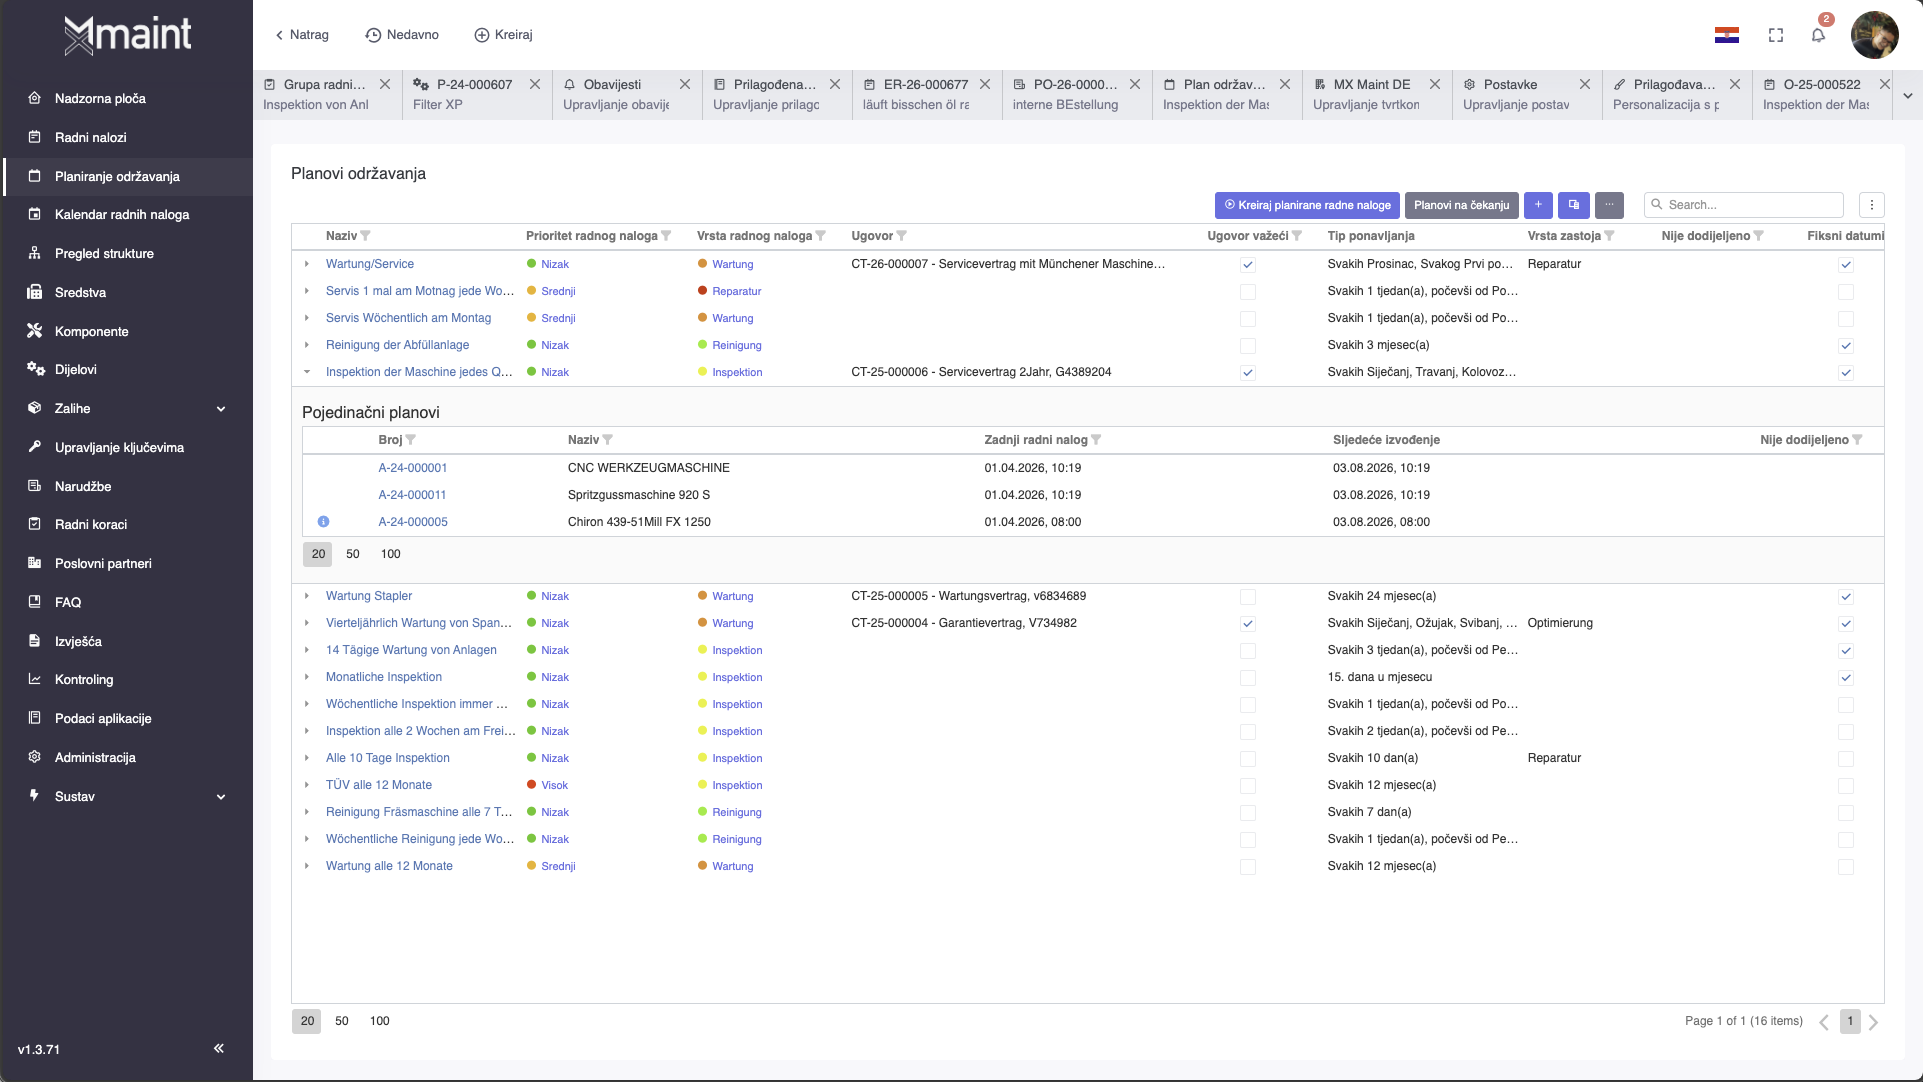1923x1082 pixels.
Task: Expand the Wartung Stapler row
Action: (x=307, y=596)
